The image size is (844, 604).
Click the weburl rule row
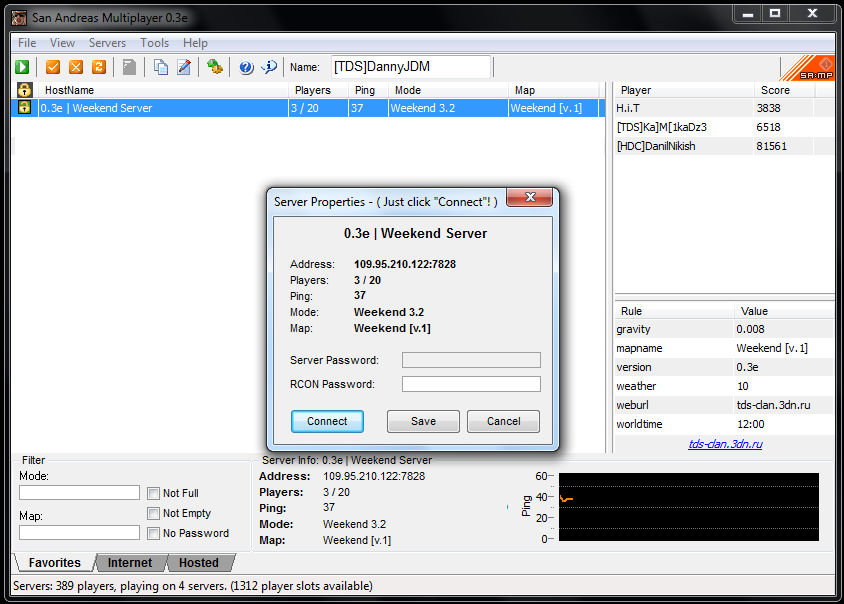[725, 405]
